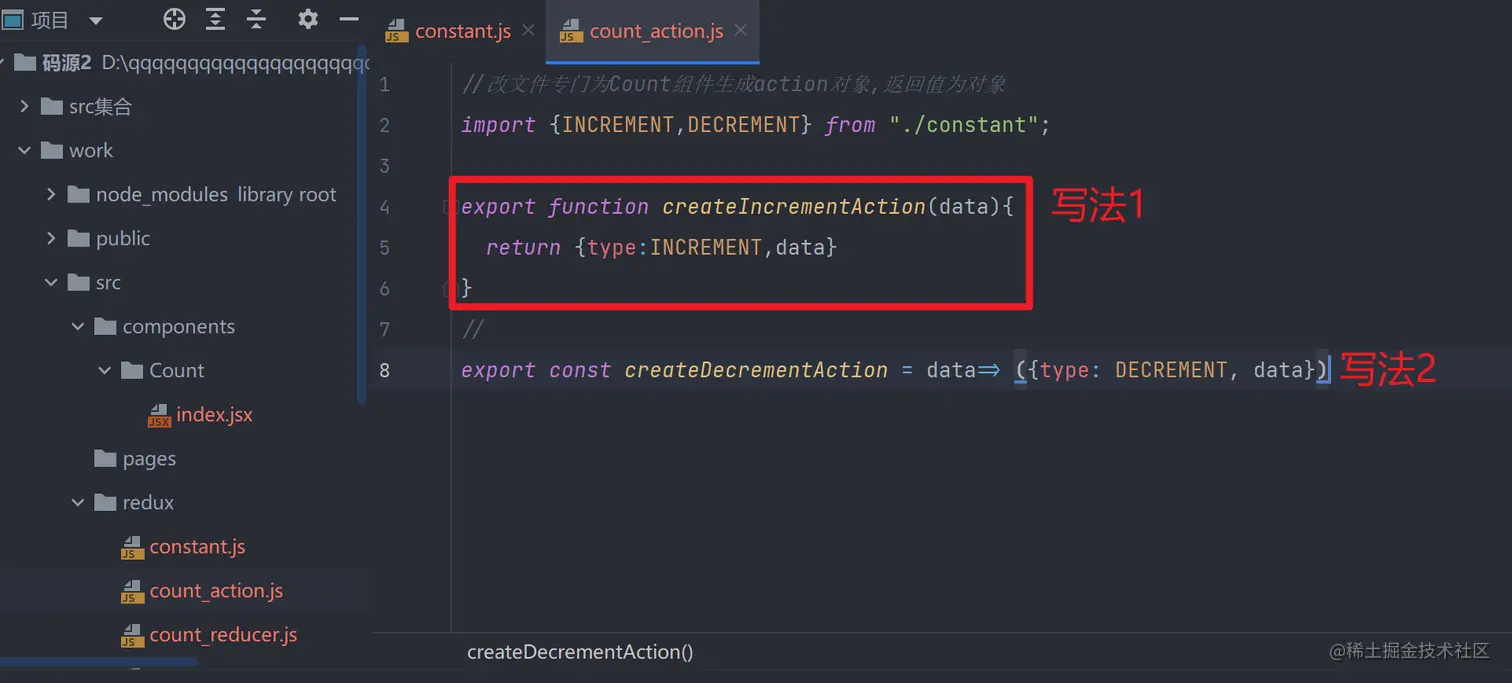
Task: Select node_modules library root row
Action: click(x=185, y=194)
